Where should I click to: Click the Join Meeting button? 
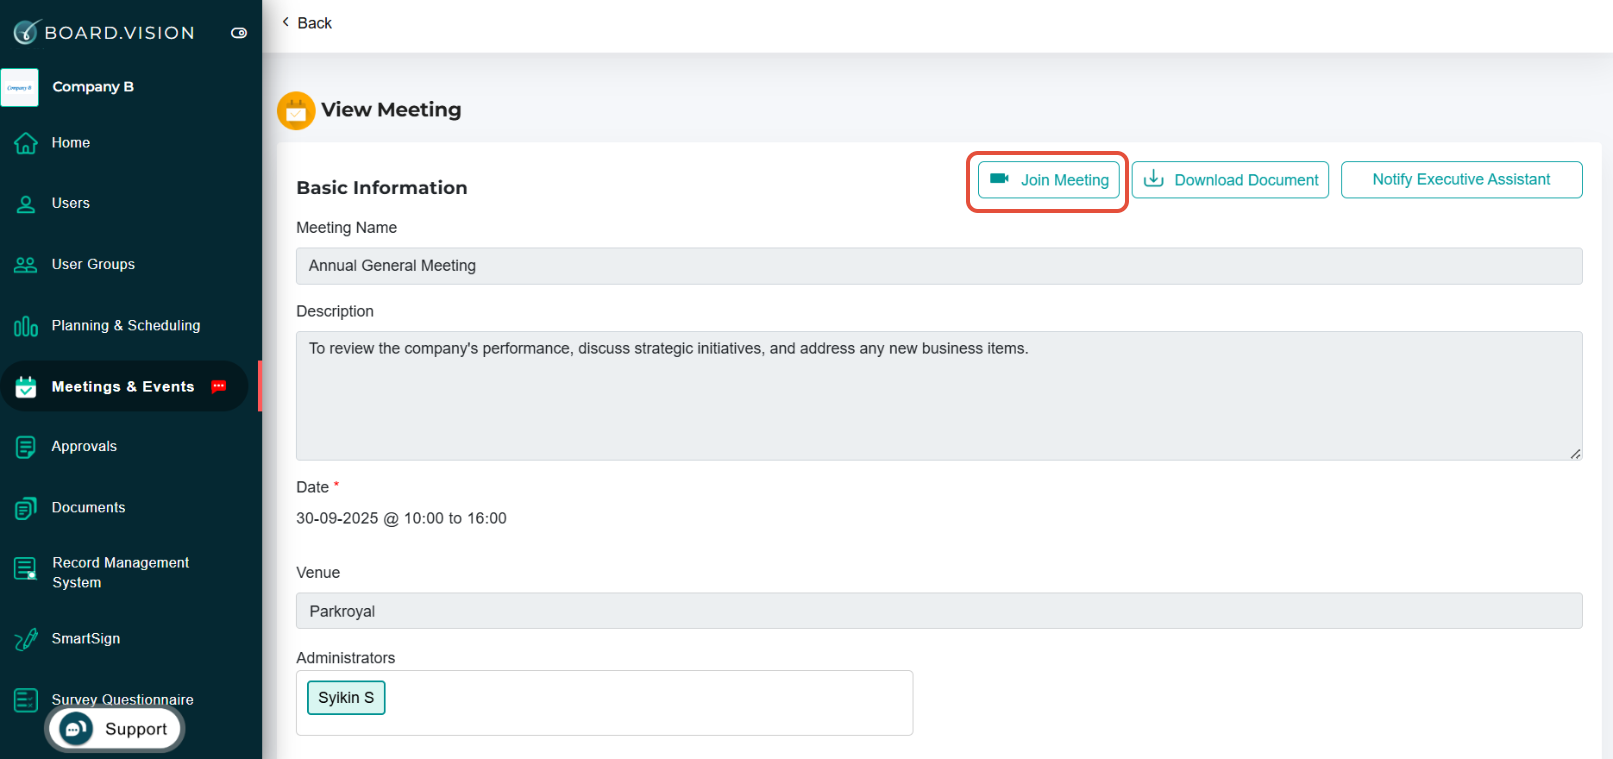[x=1048, y=180]
